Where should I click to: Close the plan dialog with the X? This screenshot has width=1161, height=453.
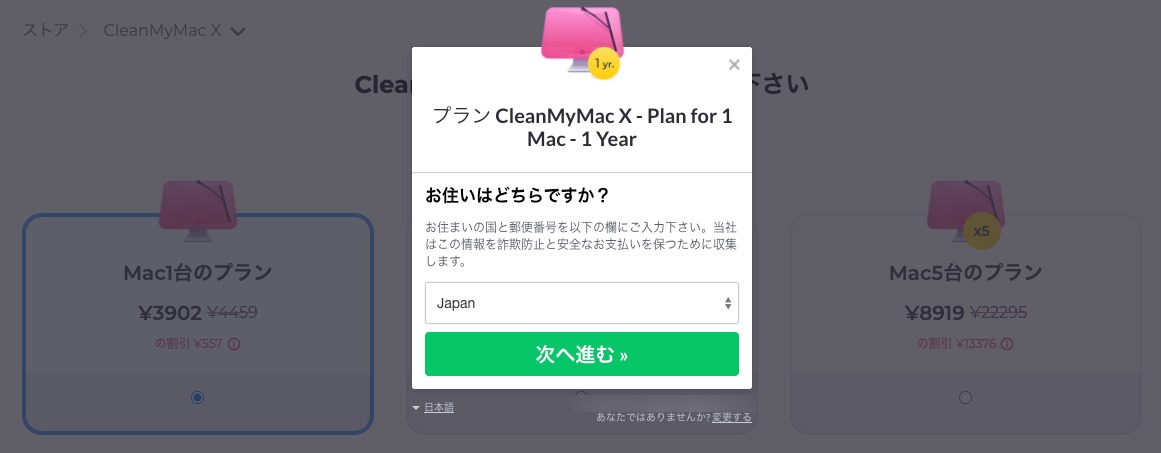tap(734, 65)
